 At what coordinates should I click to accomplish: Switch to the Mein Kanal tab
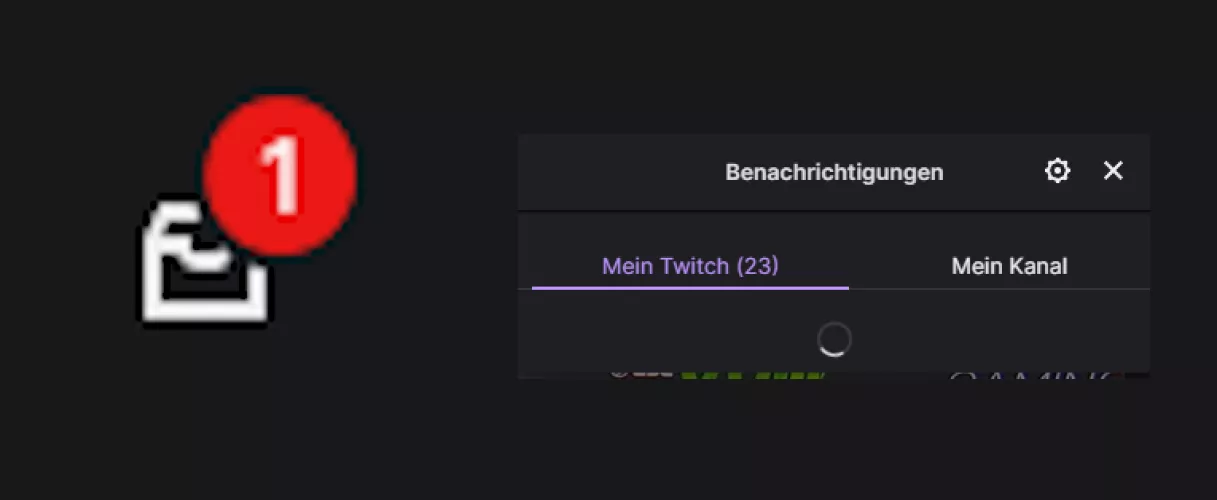point(1009,266)
